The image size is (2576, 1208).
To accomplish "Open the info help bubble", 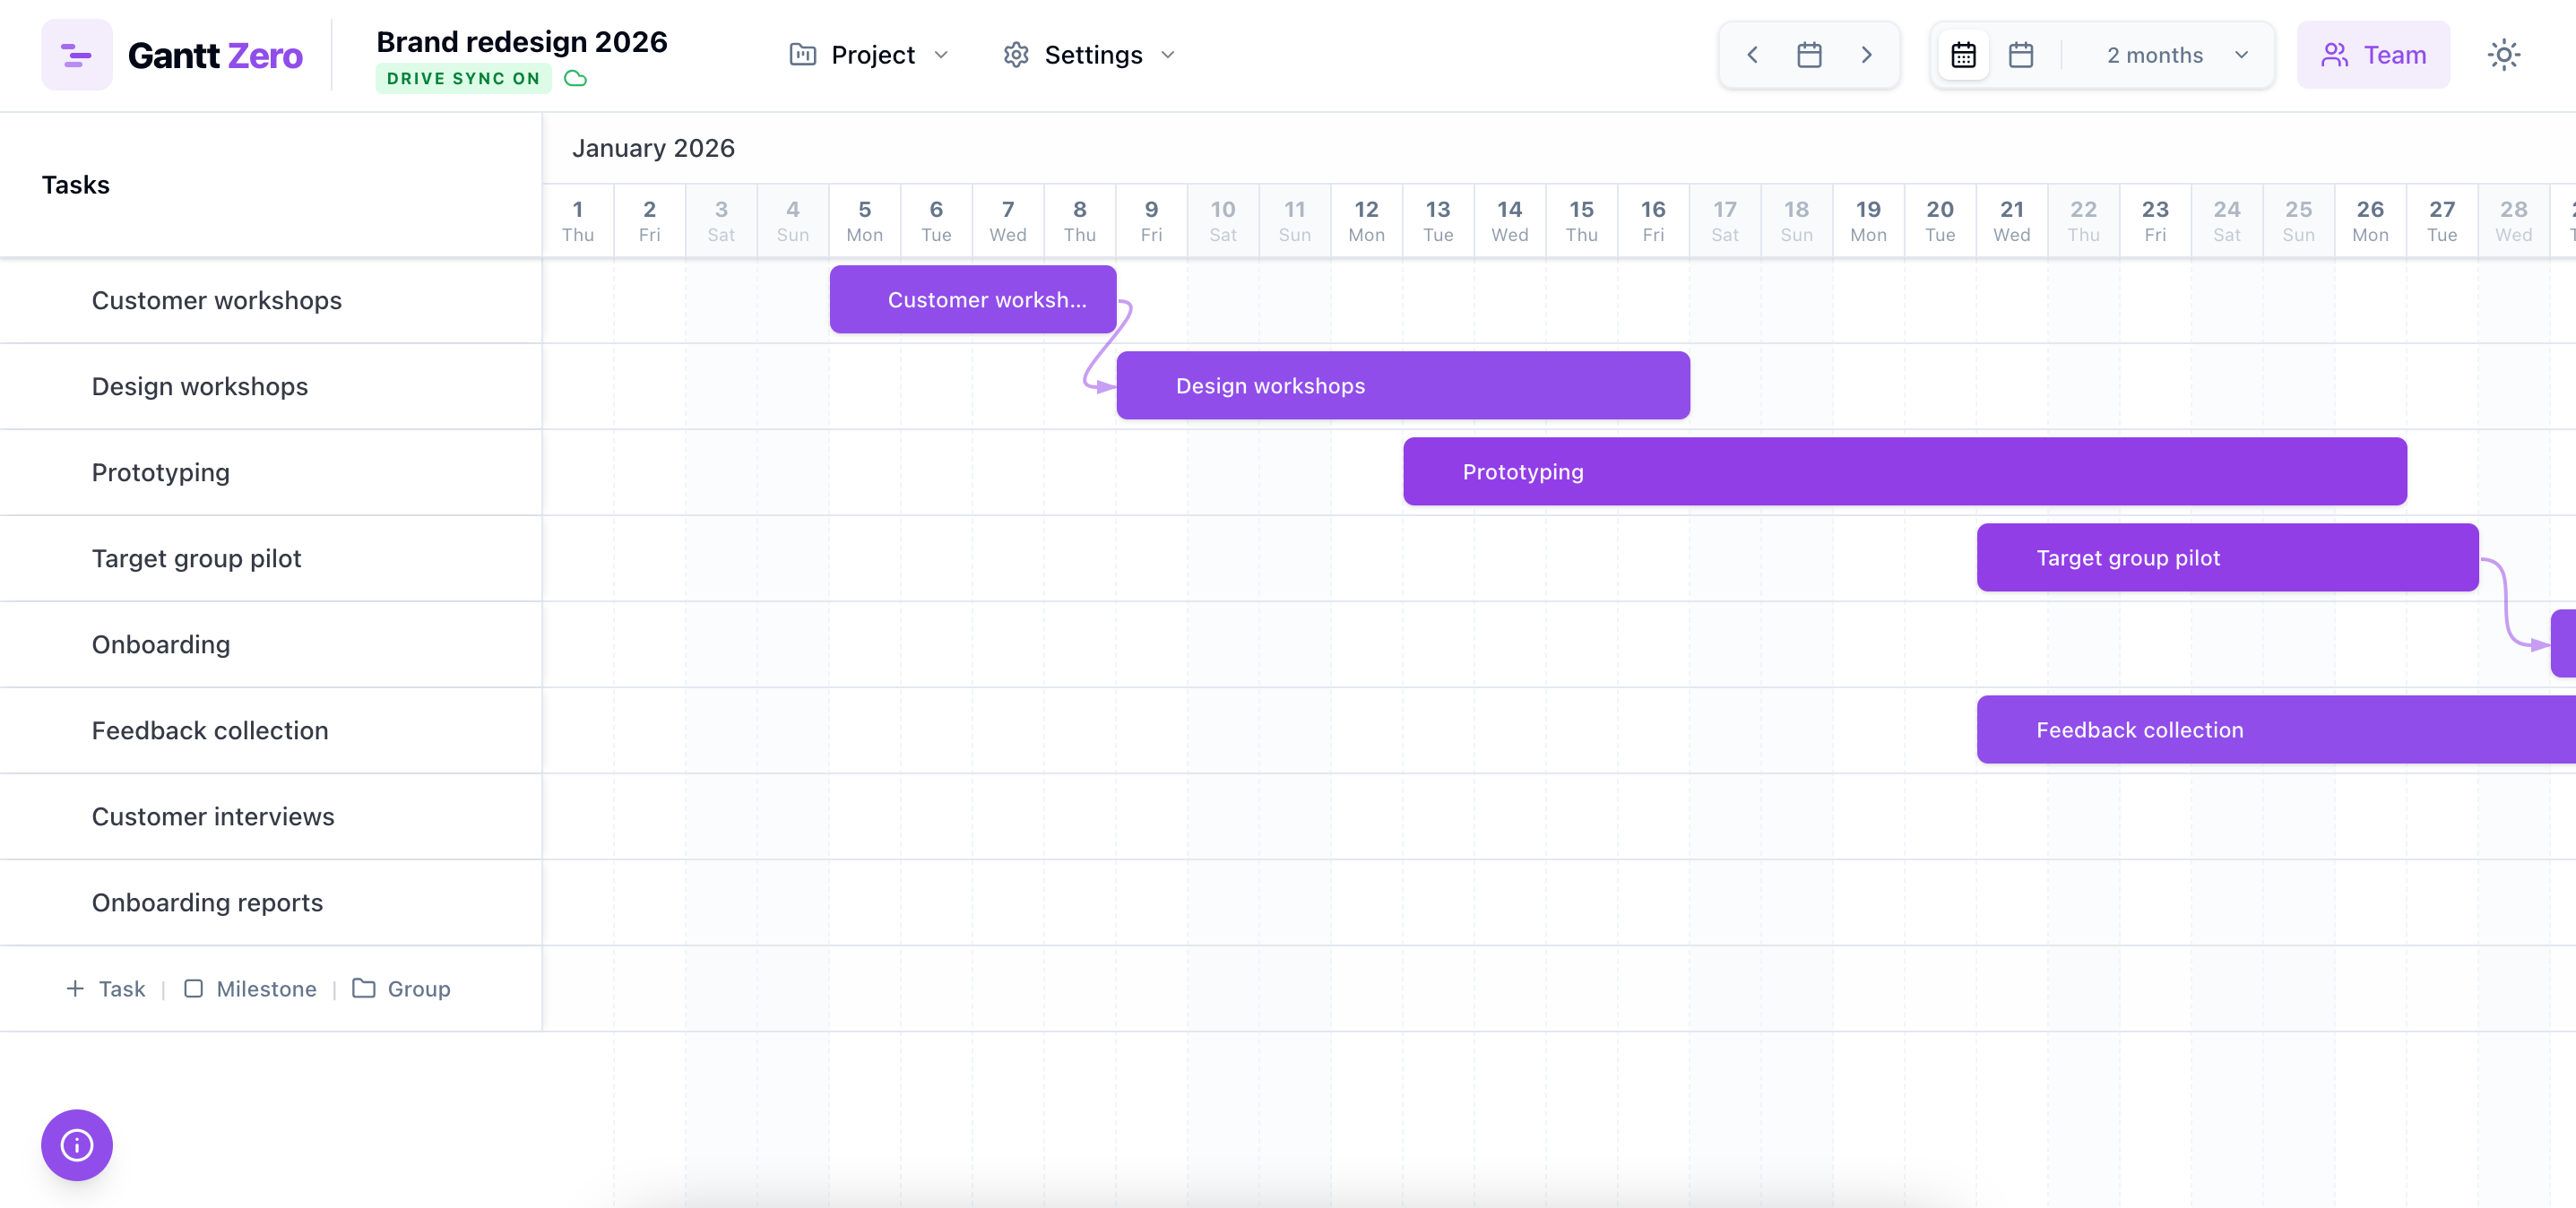I will tap(76, 1145).
